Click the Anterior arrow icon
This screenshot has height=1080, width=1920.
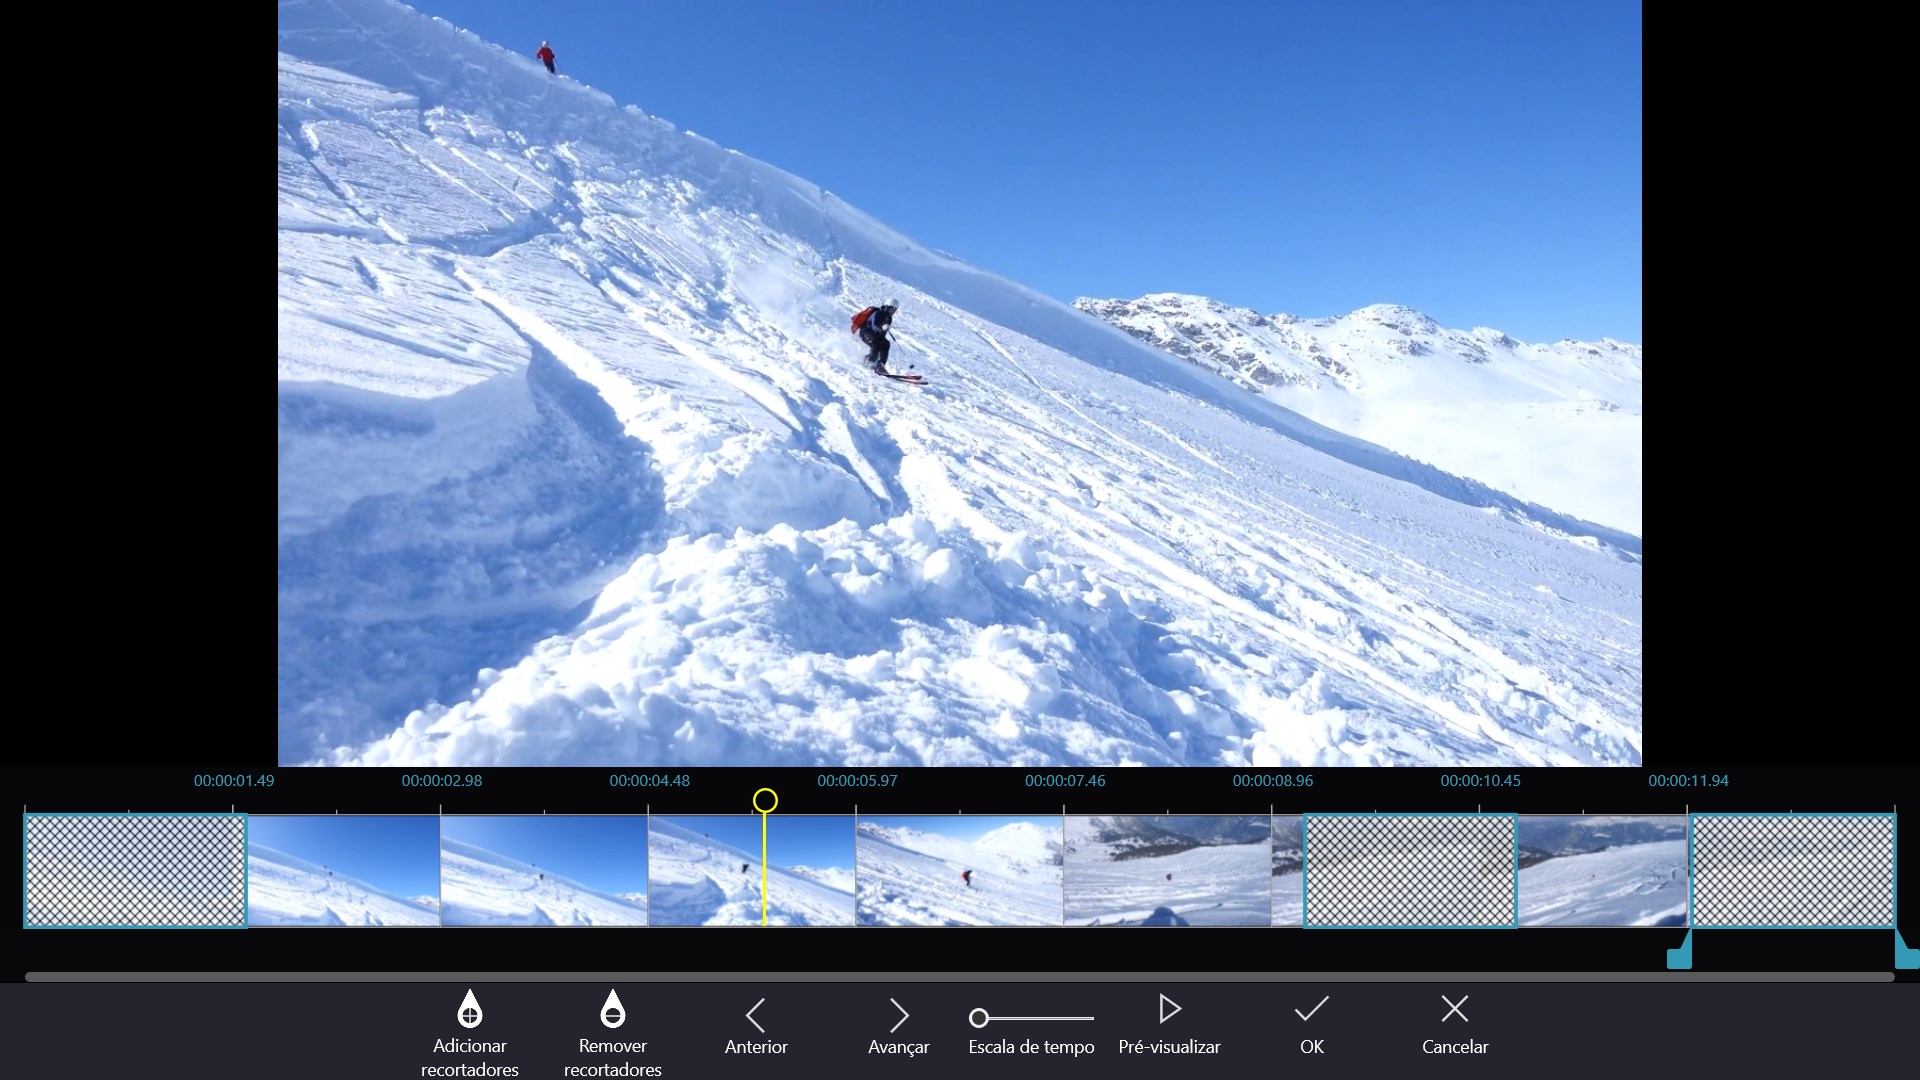click(x=756, y=1014)
